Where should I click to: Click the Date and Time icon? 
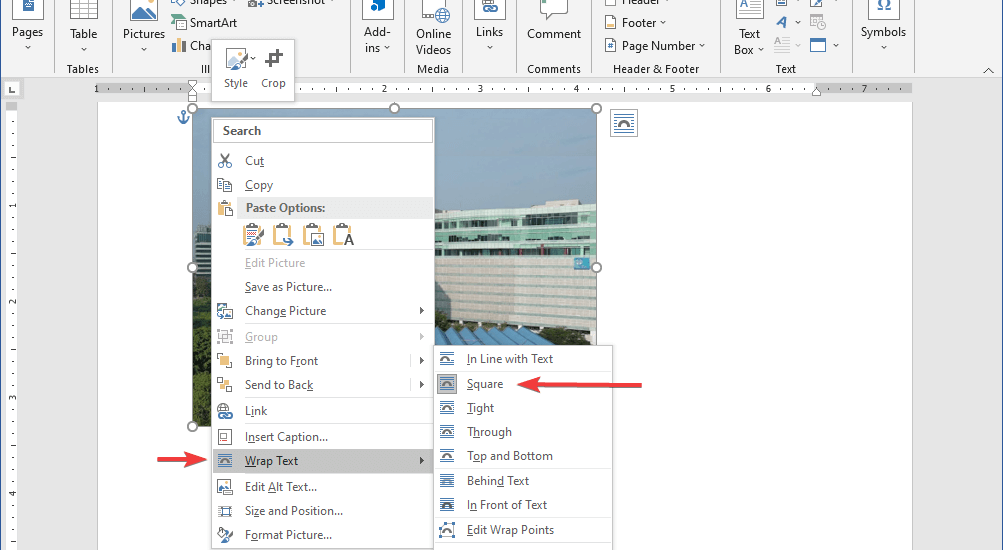click(x=817, y=22)
